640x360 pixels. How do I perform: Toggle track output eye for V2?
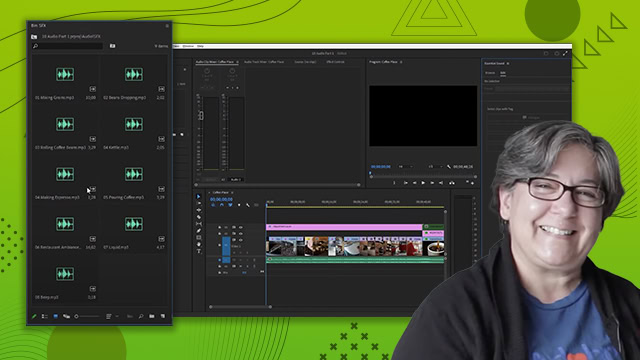pos(240,233)
